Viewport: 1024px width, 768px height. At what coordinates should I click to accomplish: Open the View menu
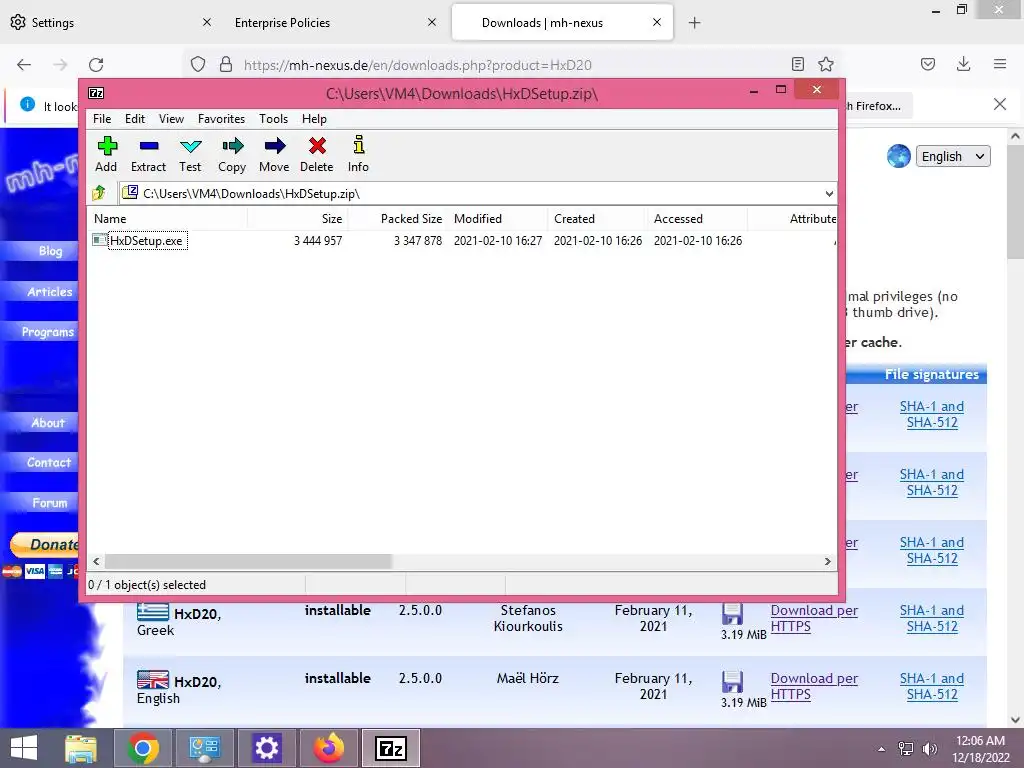(x=171, y=119)
